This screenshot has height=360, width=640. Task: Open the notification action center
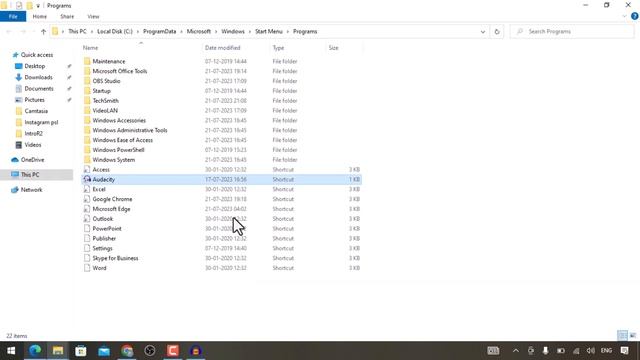pos(624,351)
